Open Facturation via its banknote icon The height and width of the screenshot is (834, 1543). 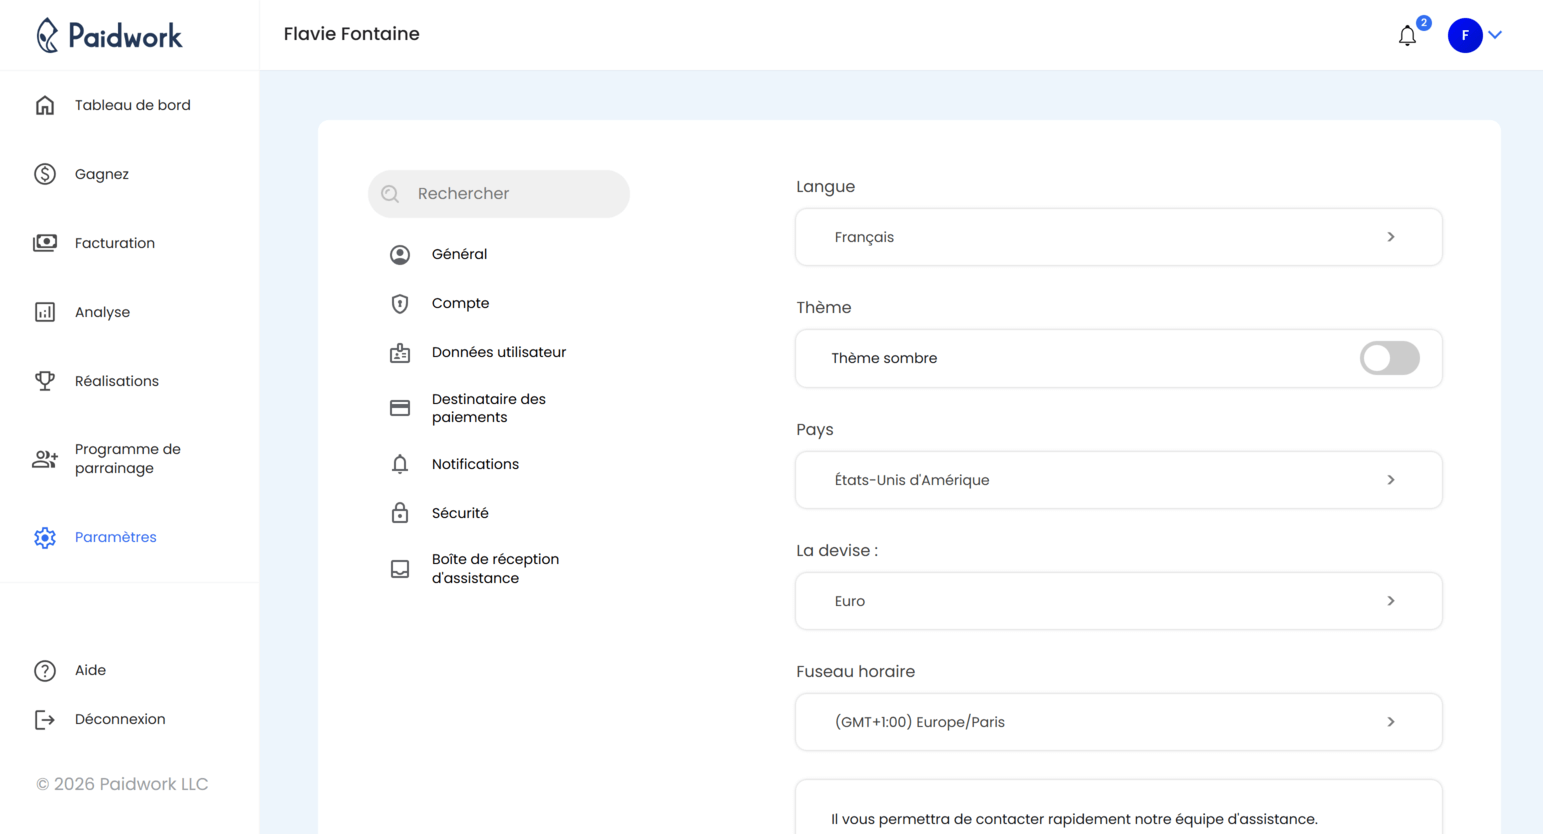tap(45, 242)
